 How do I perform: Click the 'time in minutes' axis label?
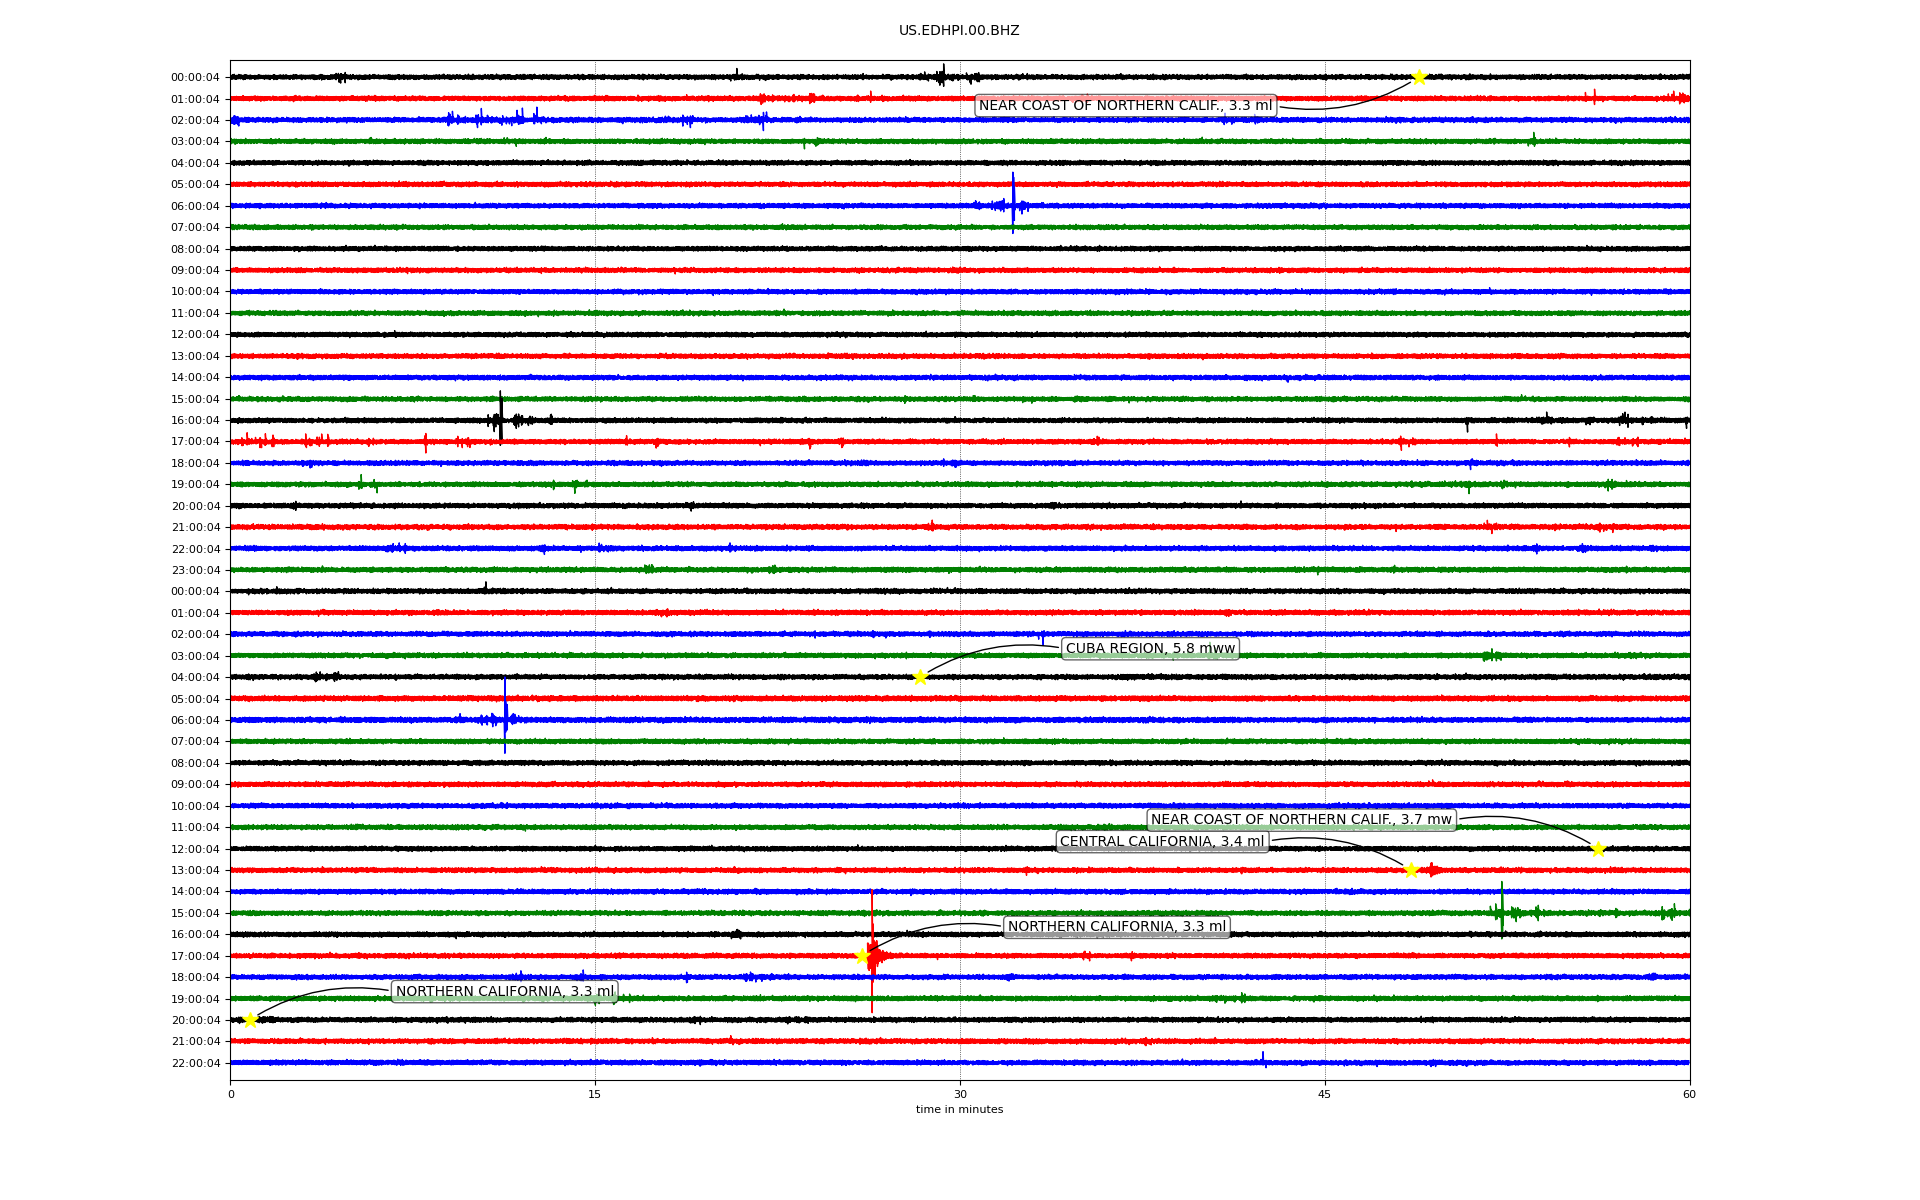(959, 1109)
